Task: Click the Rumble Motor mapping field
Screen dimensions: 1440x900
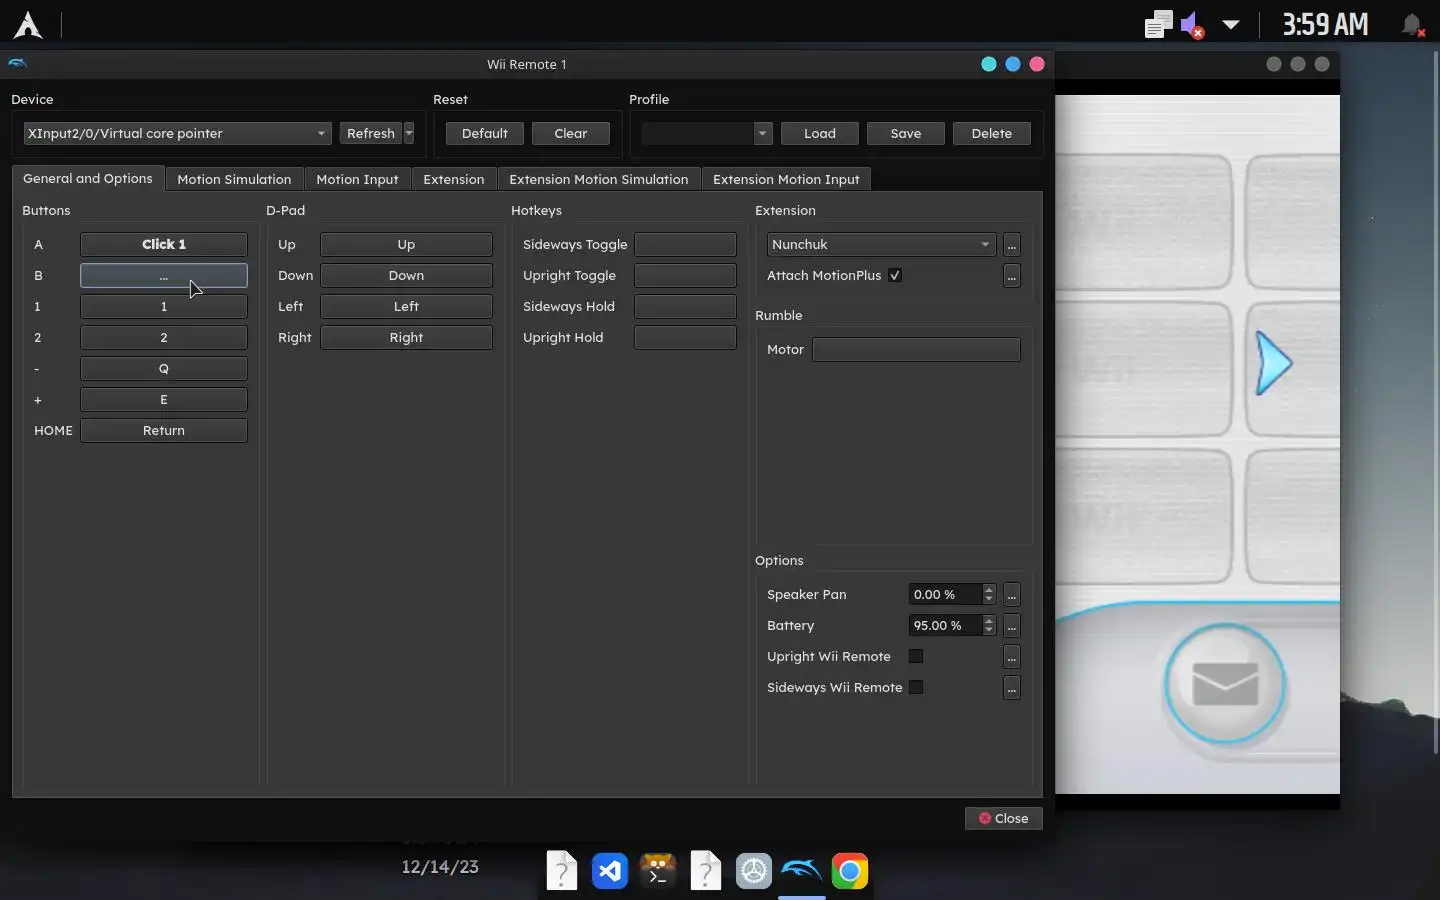Action: pyautogui.click(x=916, y=349)
